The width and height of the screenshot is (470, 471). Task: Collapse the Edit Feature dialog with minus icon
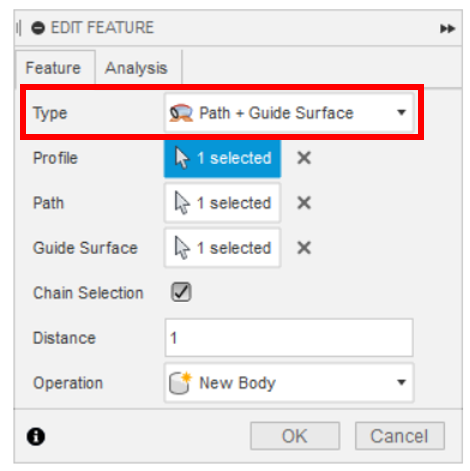[x=38, y=28]
